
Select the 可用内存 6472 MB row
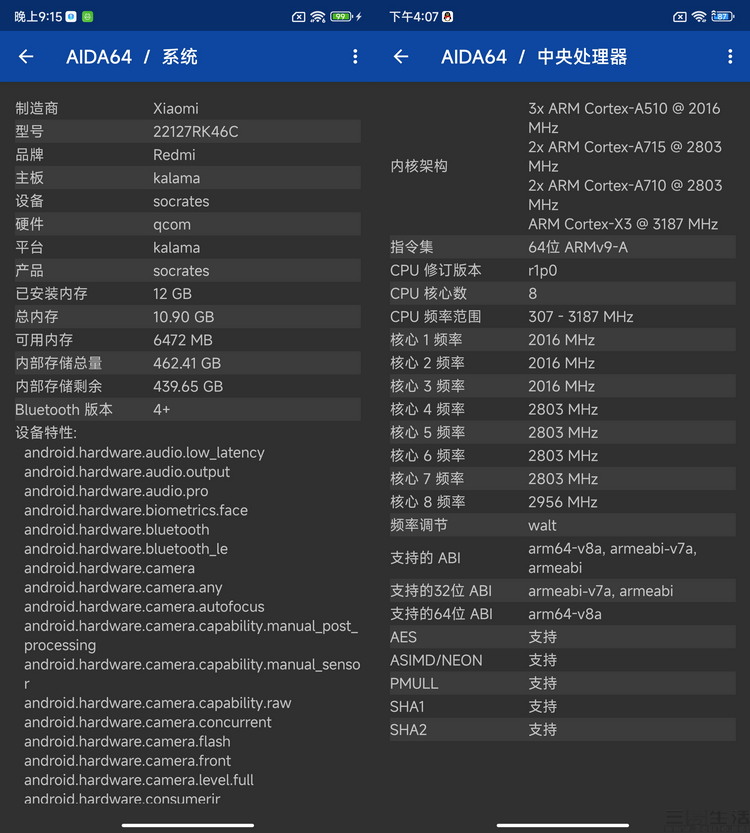pos(188,340)
